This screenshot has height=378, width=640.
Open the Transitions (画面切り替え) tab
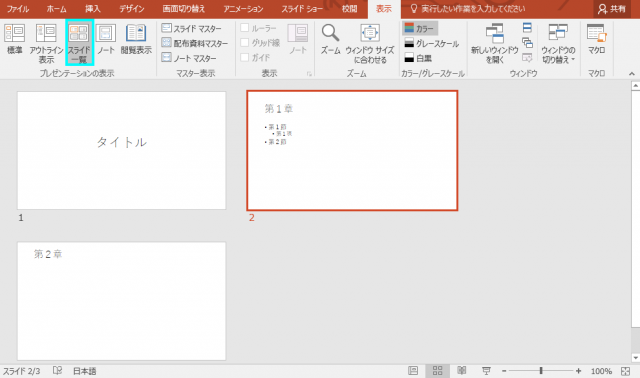(184, 9)
